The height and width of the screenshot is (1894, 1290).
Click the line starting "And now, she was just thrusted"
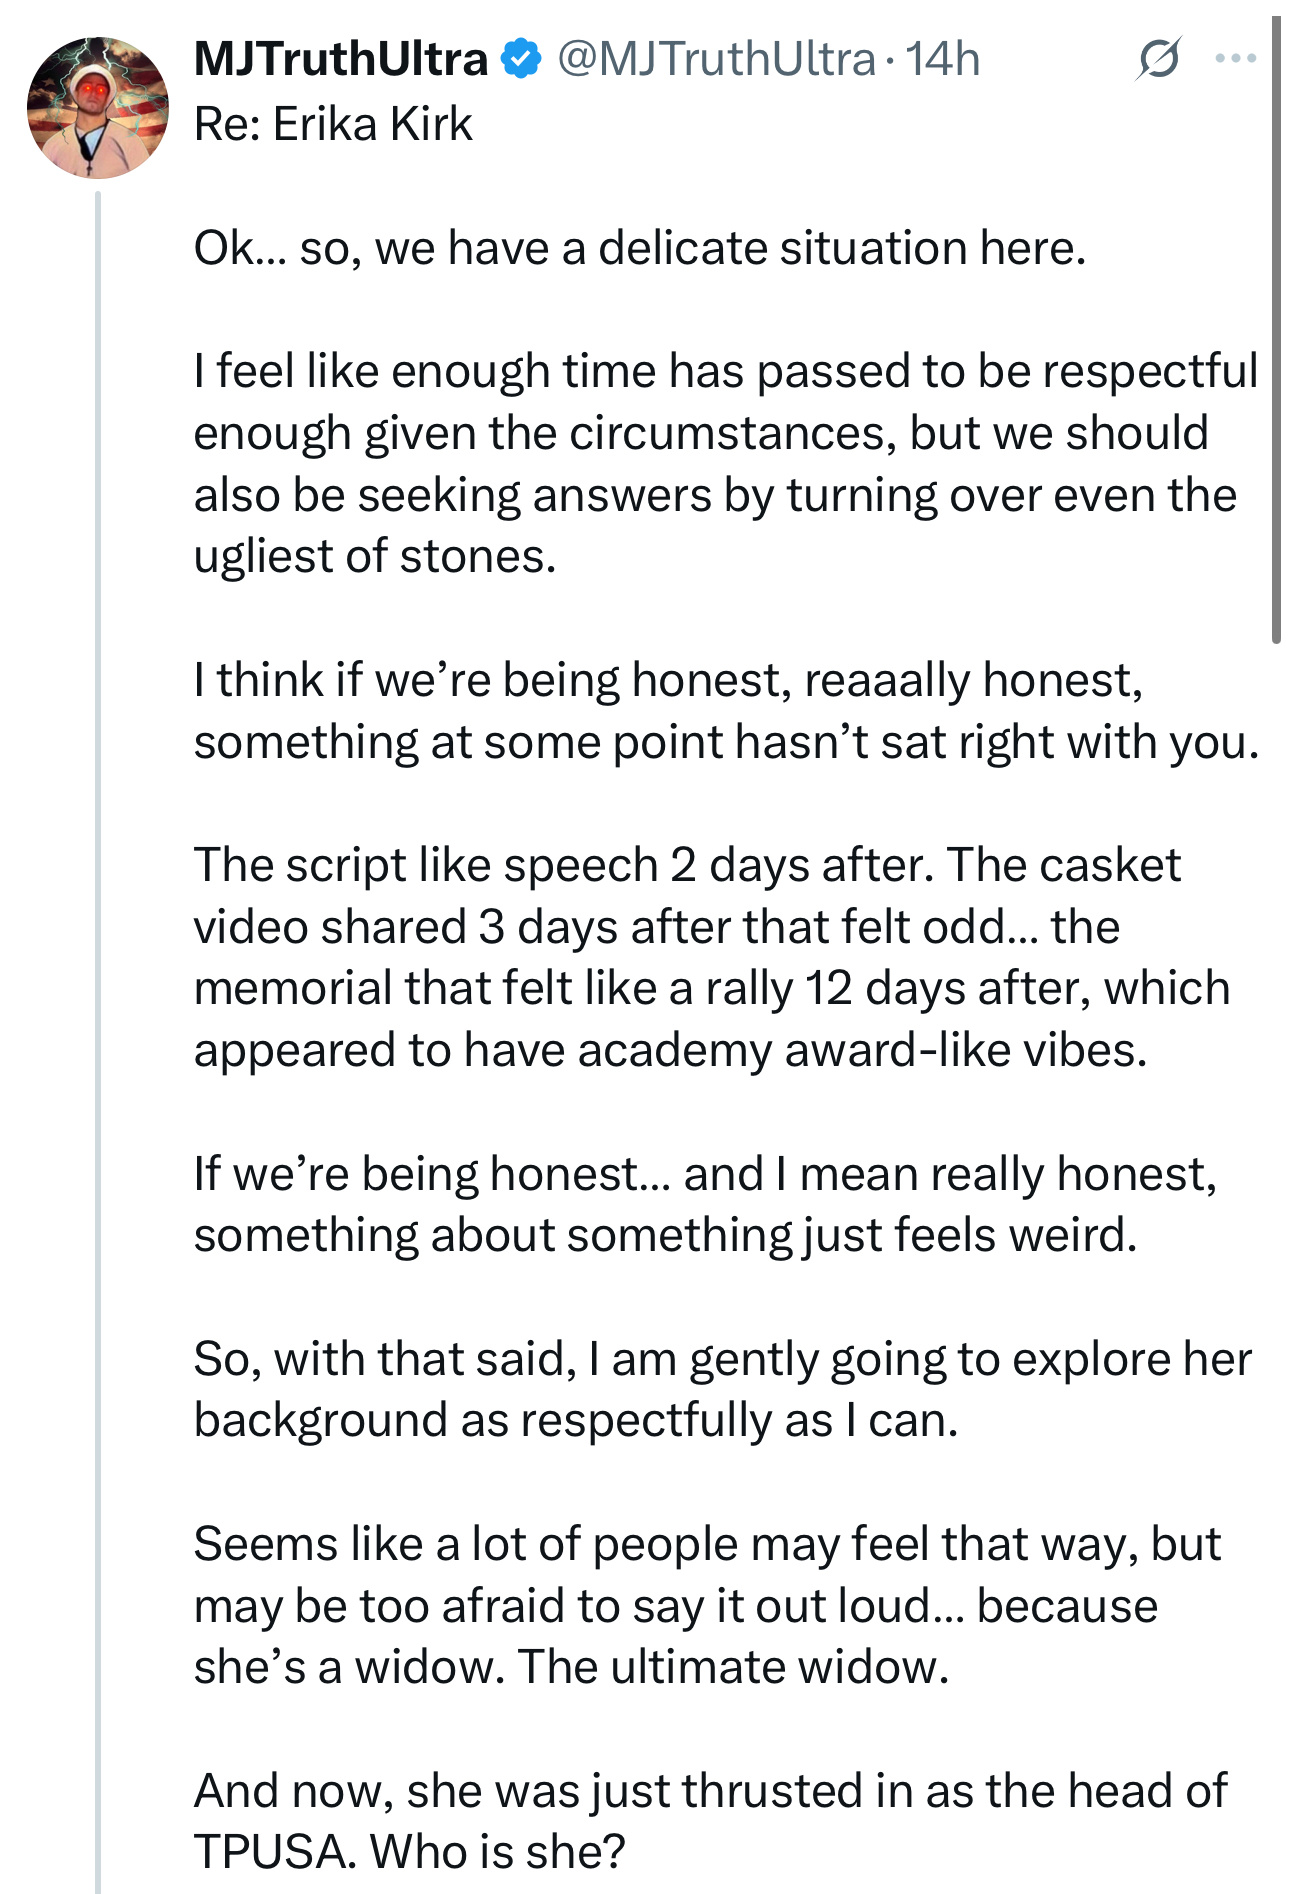pos(710,1790)
